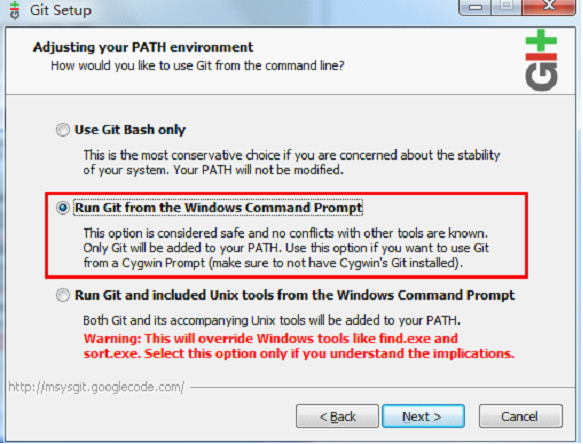Click the Run Git and included Unix tools label
Viewport: 583px width, 444px height.
(x=295, y=295)
